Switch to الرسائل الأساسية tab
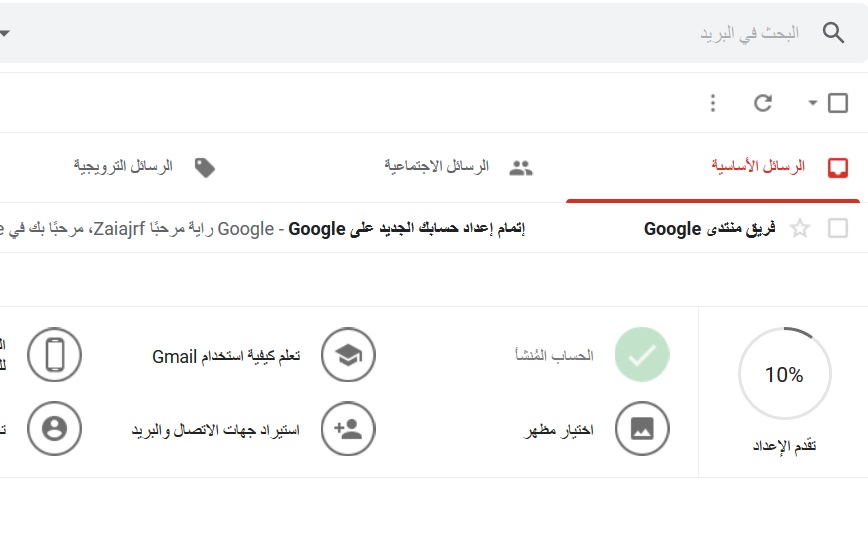Screen dimensions: 868x535 (713, 167)
